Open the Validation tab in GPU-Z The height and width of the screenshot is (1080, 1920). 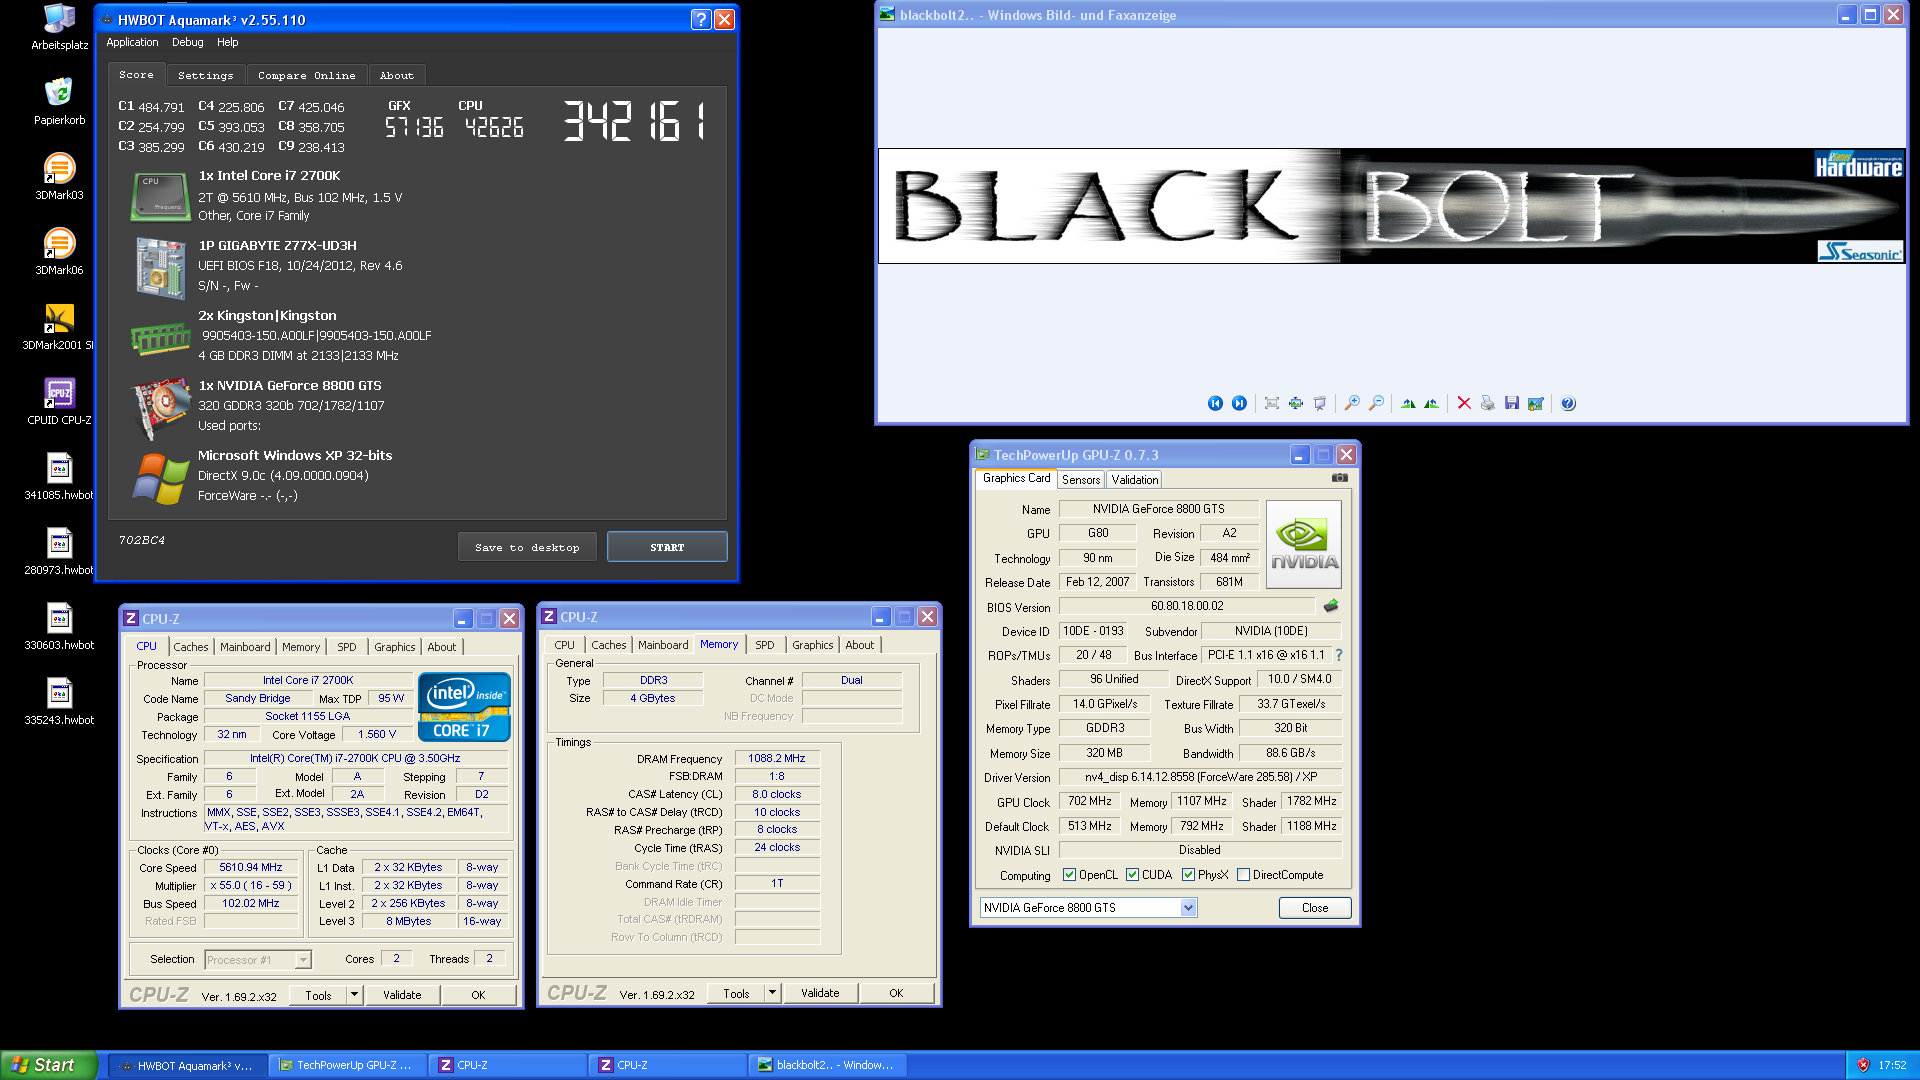pyautogui.click(x=1134, y=480)
